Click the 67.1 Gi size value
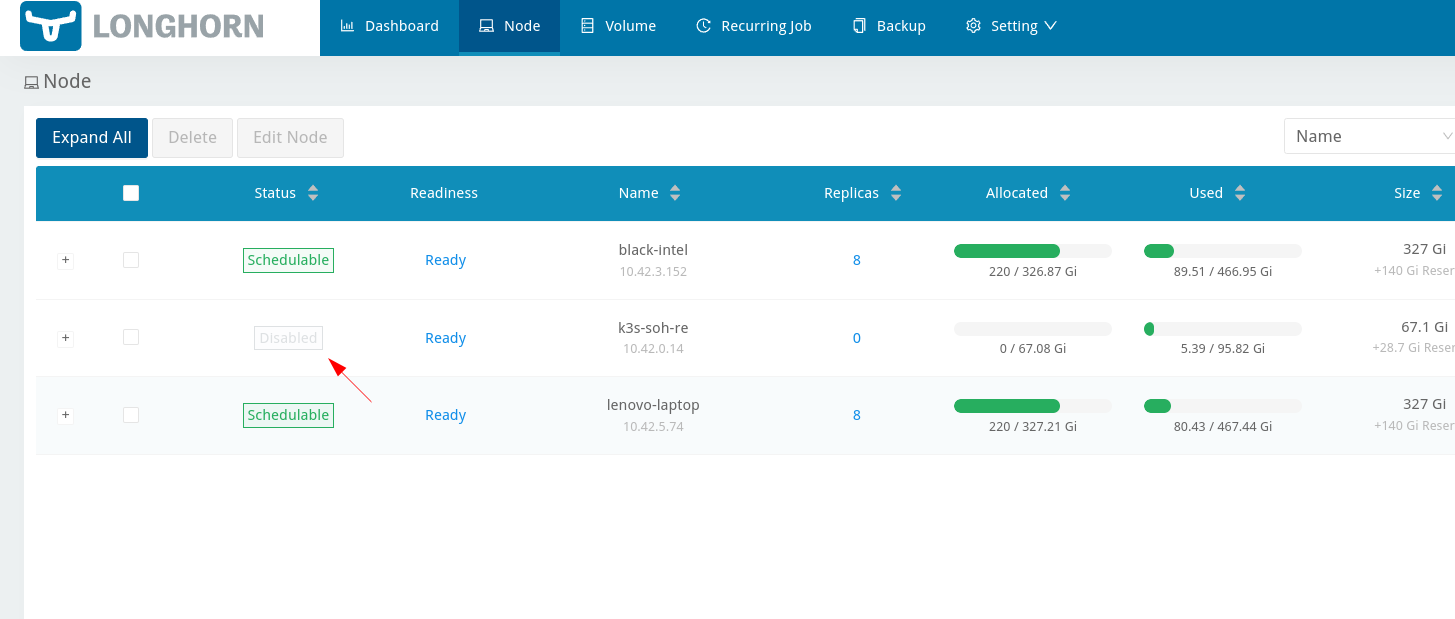 click(1424, 327)
